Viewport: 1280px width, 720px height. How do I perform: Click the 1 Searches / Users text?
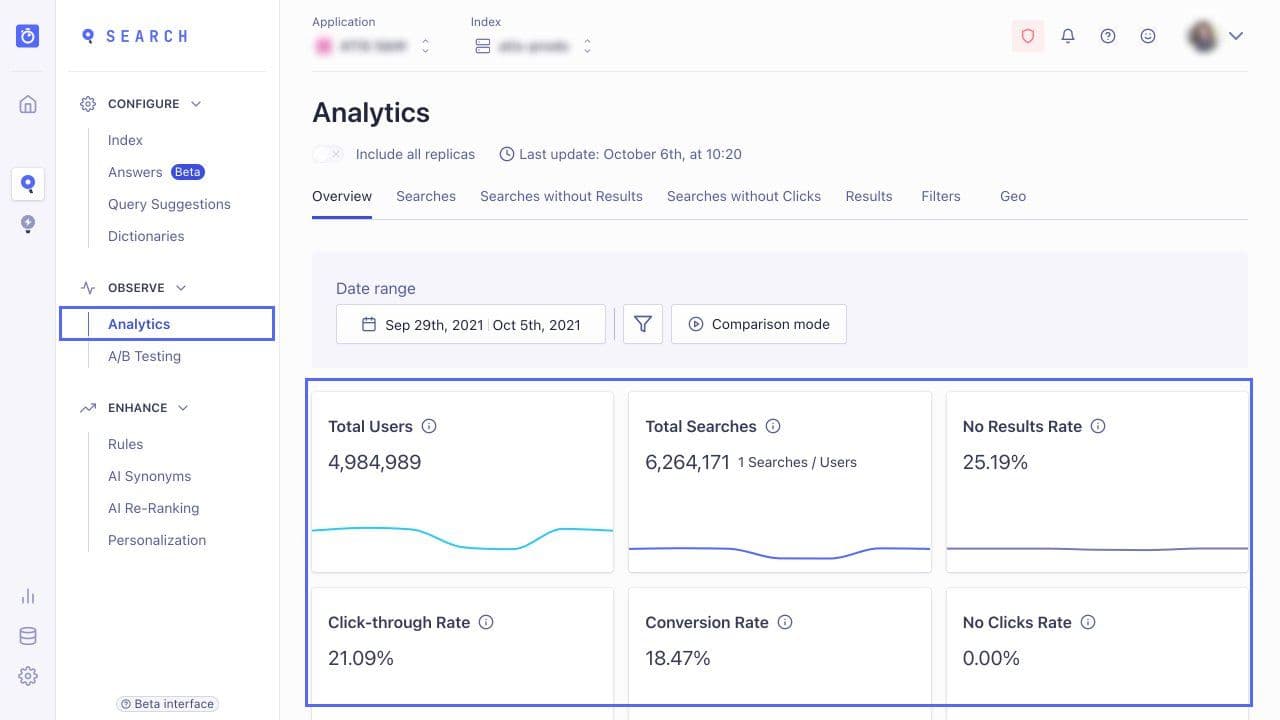tap(797, 462)
